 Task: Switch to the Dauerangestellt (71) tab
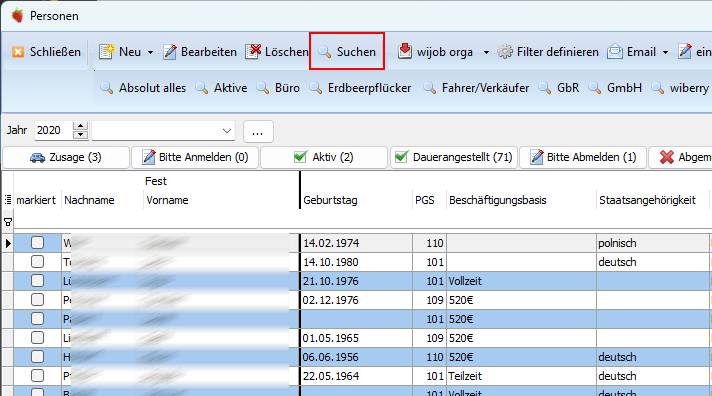pos(454,157)
